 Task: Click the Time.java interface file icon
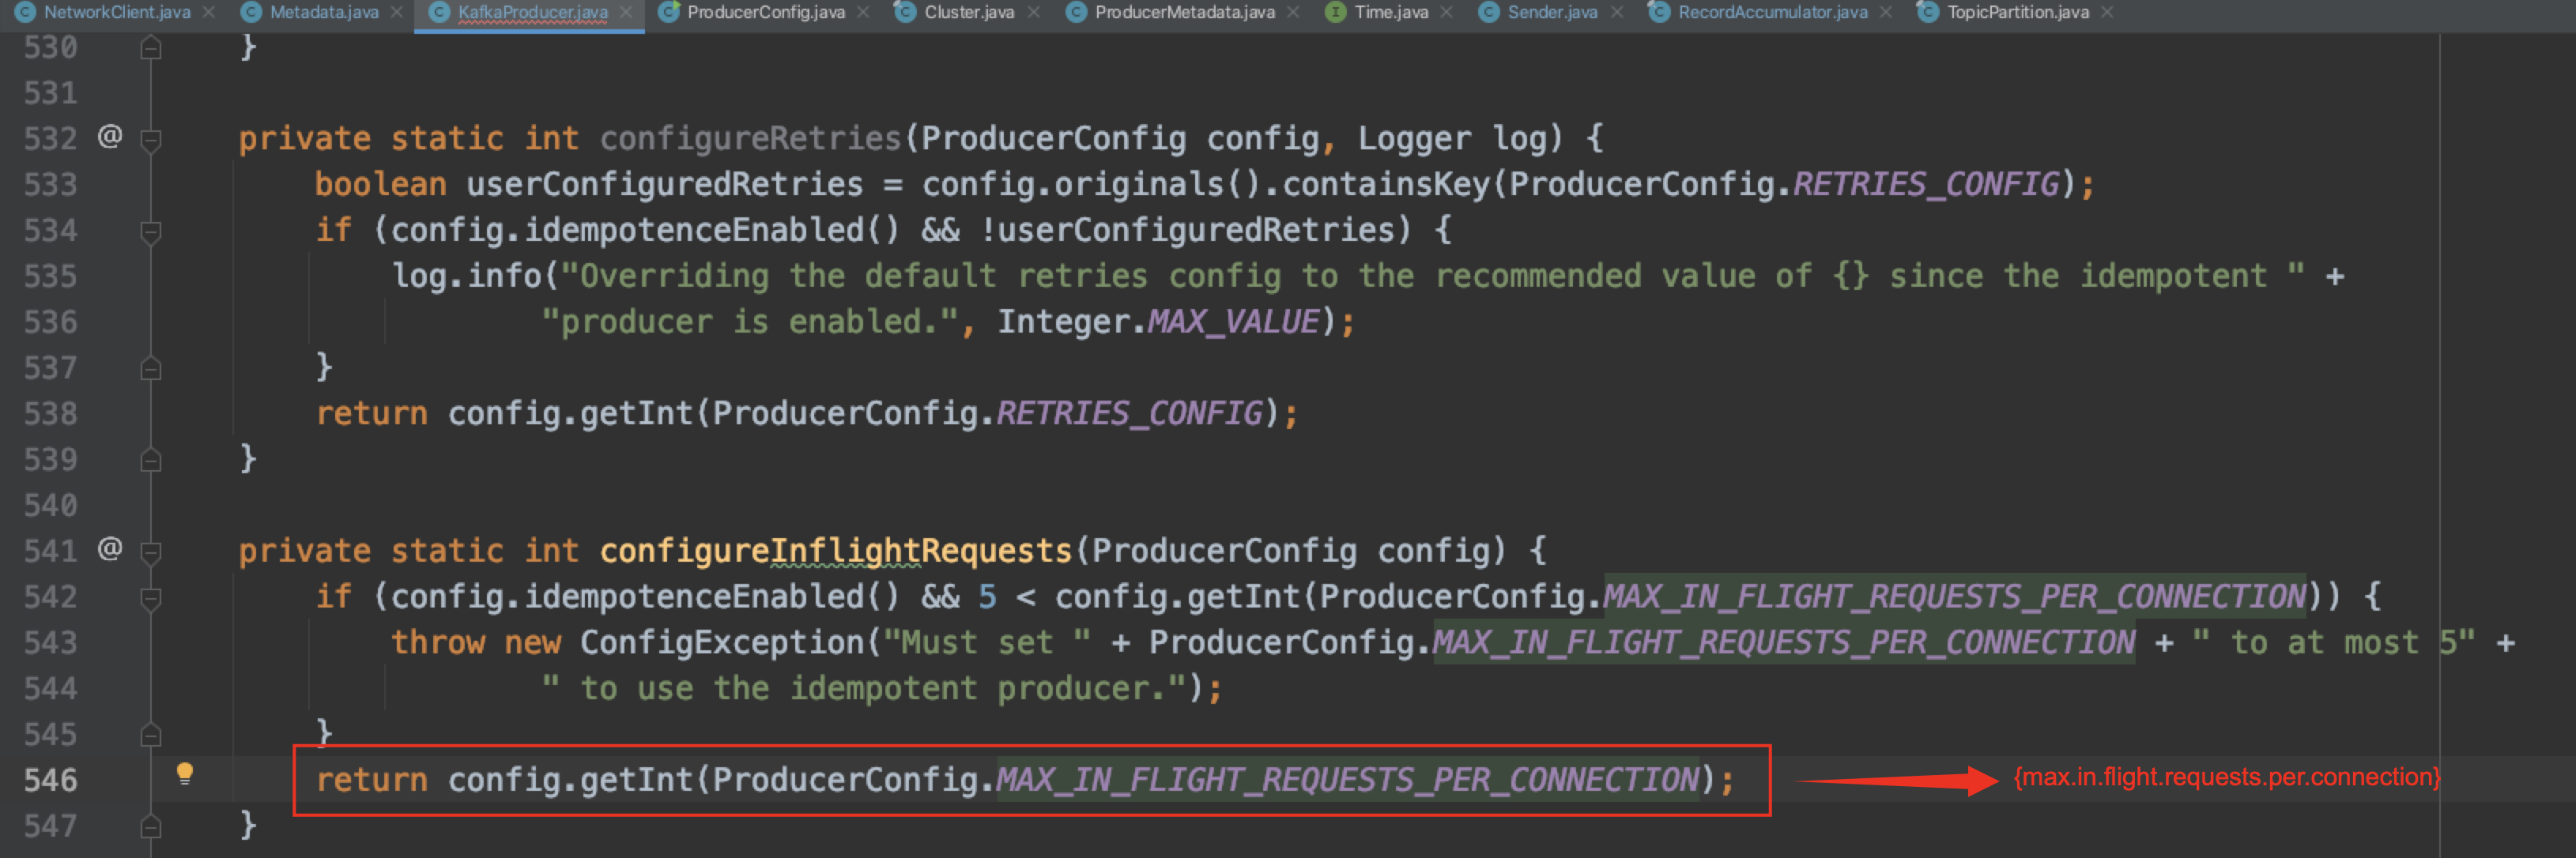(1334, 12)
